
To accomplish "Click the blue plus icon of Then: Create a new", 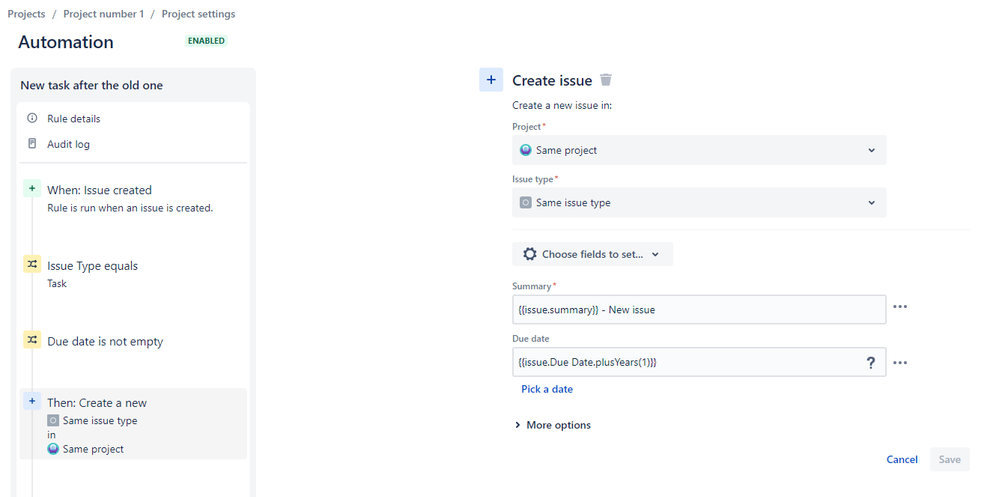I will click(32, 401).
